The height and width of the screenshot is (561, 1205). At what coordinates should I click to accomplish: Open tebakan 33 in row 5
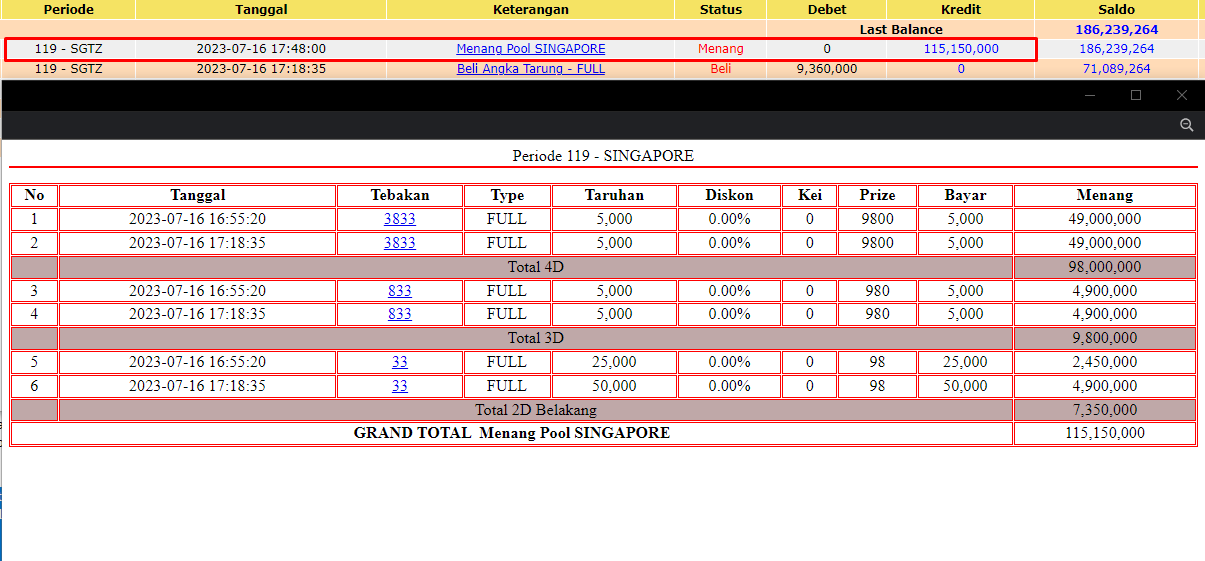400,362
